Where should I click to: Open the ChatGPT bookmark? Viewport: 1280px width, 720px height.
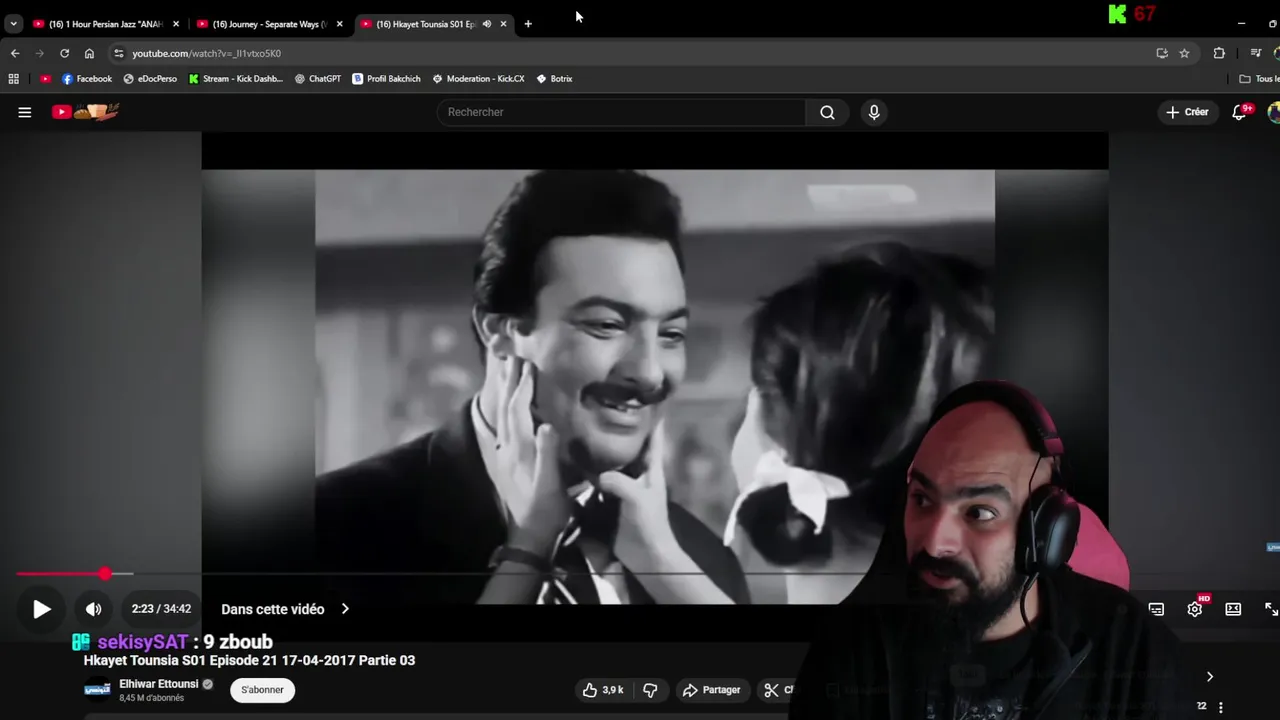[x=318, y=78]
